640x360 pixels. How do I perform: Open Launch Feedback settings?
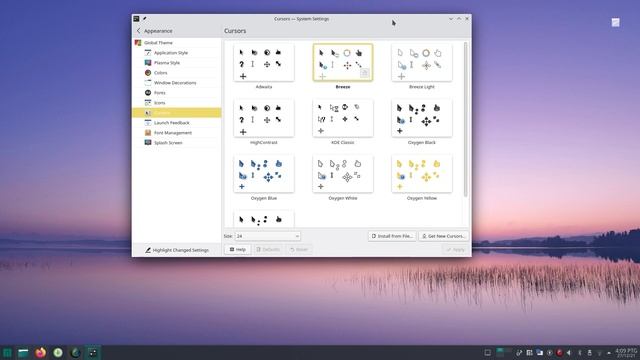176,123
